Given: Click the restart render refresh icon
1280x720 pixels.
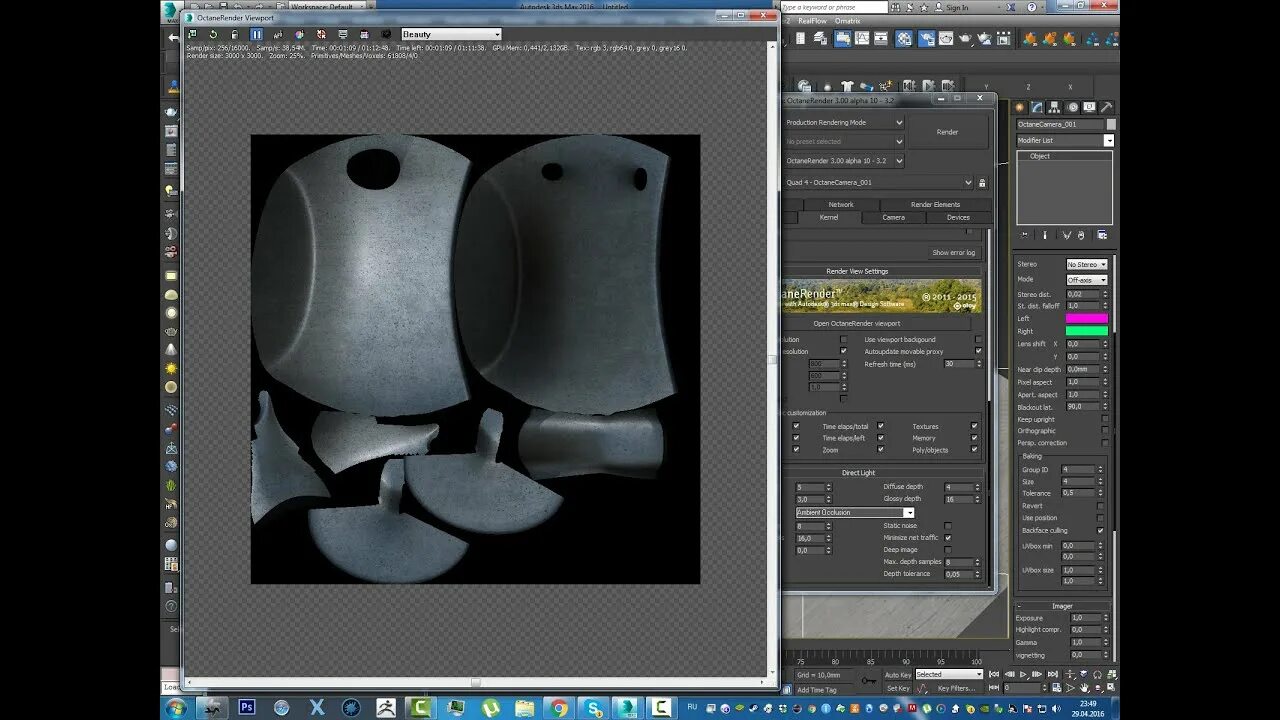Looking at the screenshot, I should (x=213, y=34).
